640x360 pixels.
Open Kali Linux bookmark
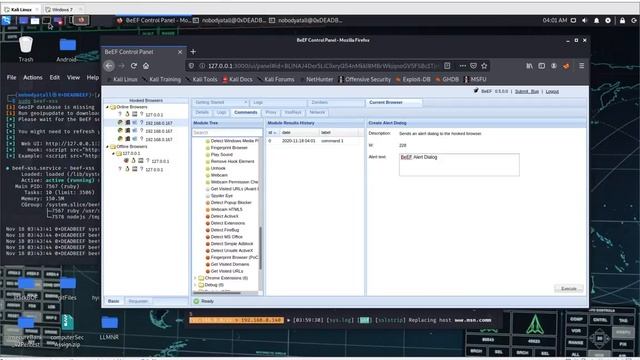[x=122, y=79]
